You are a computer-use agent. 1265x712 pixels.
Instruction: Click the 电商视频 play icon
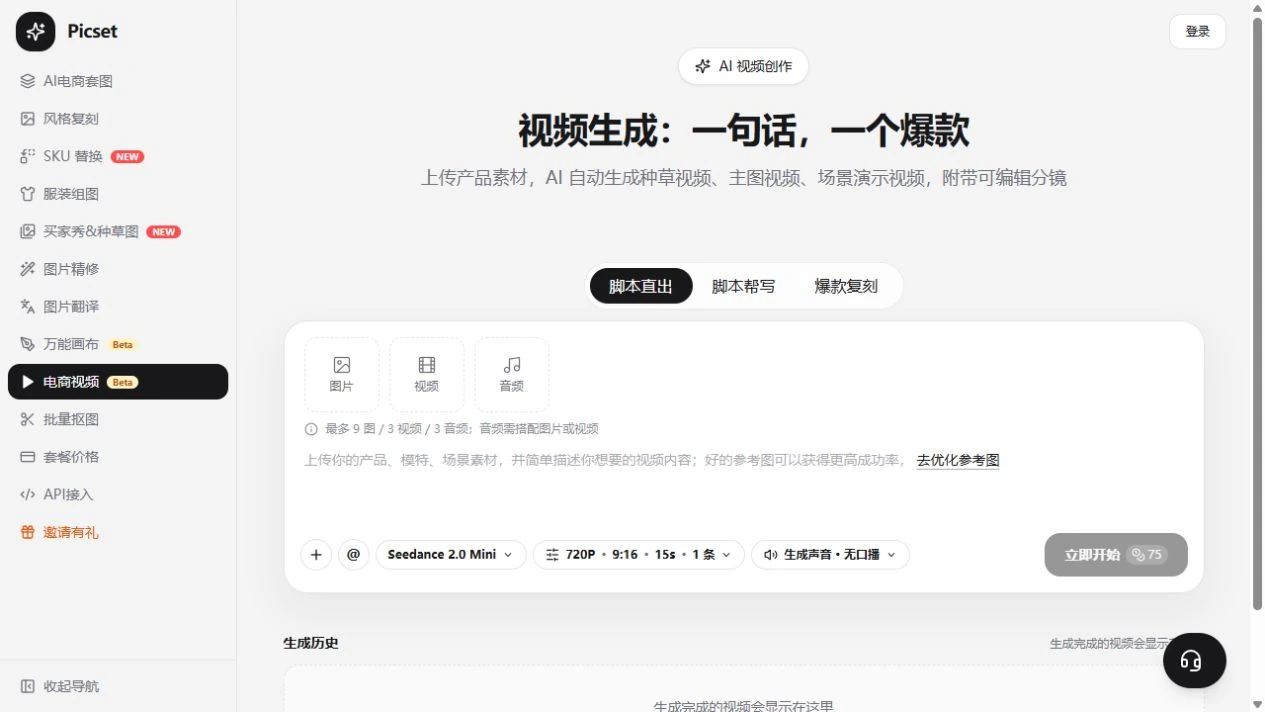click(x=27, y=382)
